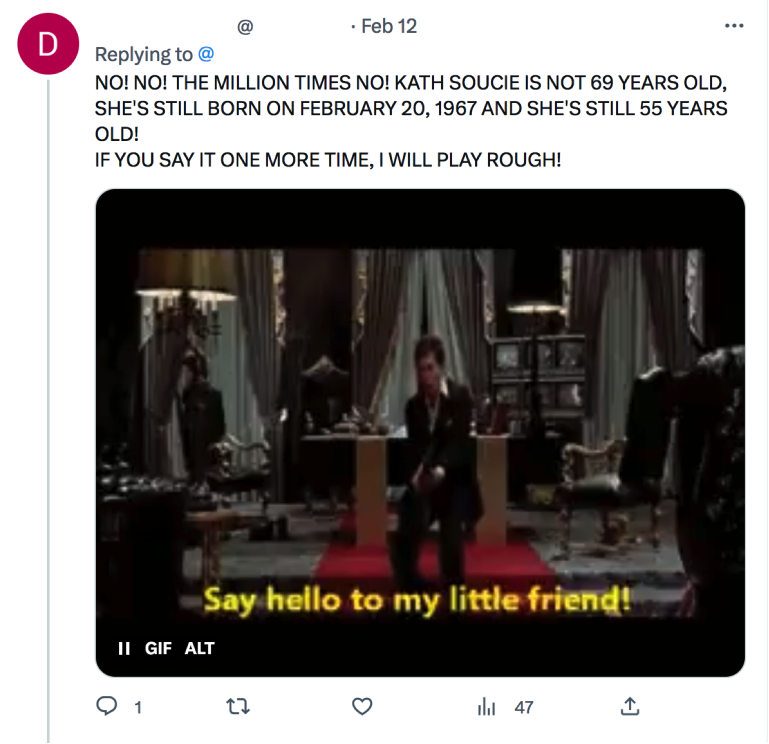769x744 pixels.
Task: Click the "Feb 12" timestamp link
Action: (x=389, y=27)
